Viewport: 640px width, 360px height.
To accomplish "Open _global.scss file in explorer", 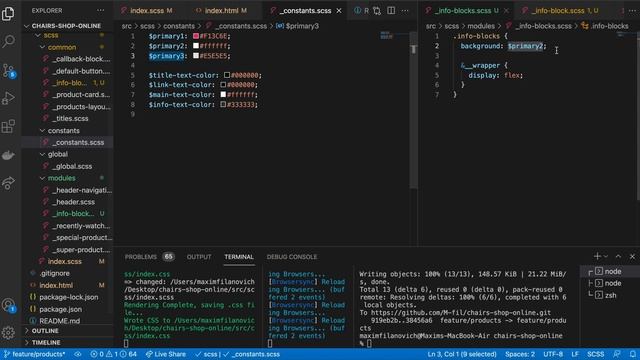I will [x=72, y=167].
